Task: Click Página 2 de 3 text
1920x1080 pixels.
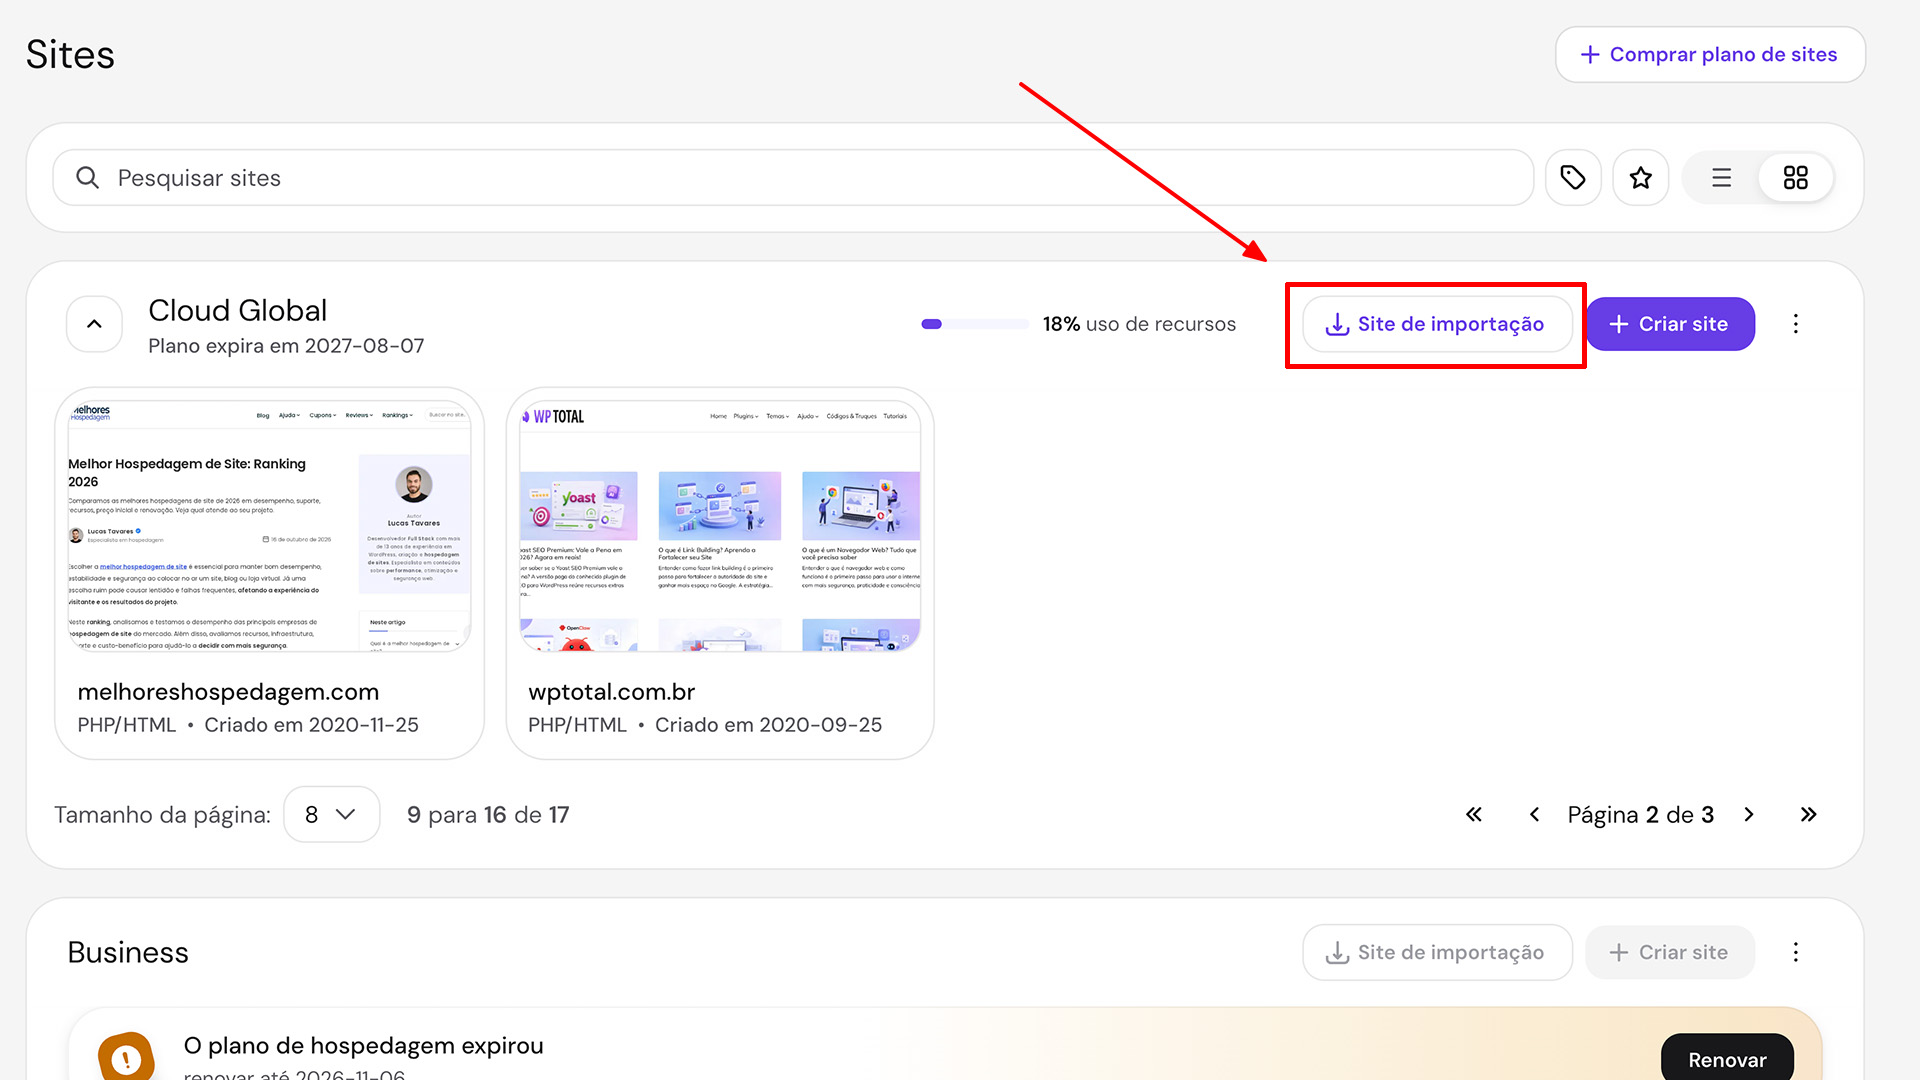Action: (1640, 814)
